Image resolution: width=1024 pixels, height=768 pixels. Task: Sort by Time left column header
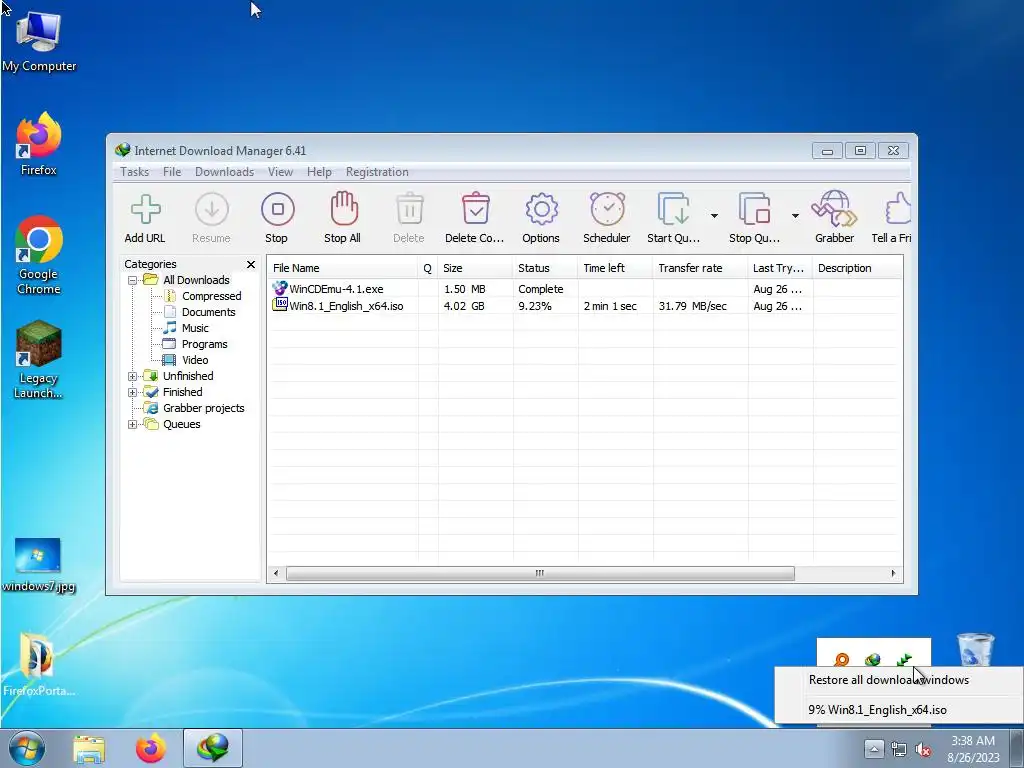pyautogui.click(x=615, y=268)
